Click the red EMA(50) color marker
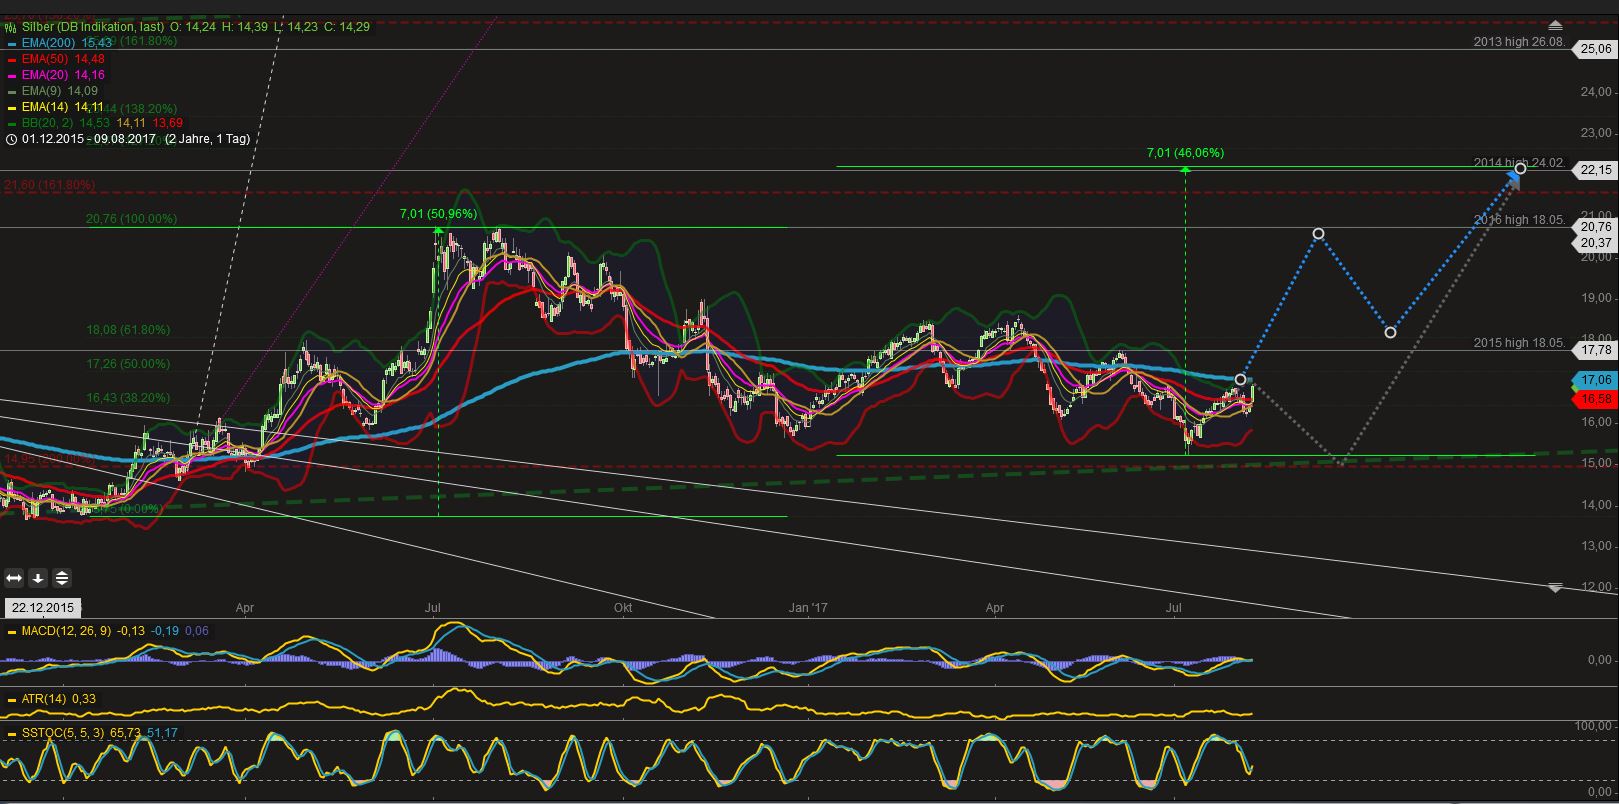The height and width of the screenshot is (804, 1619). tap(11, 60)
